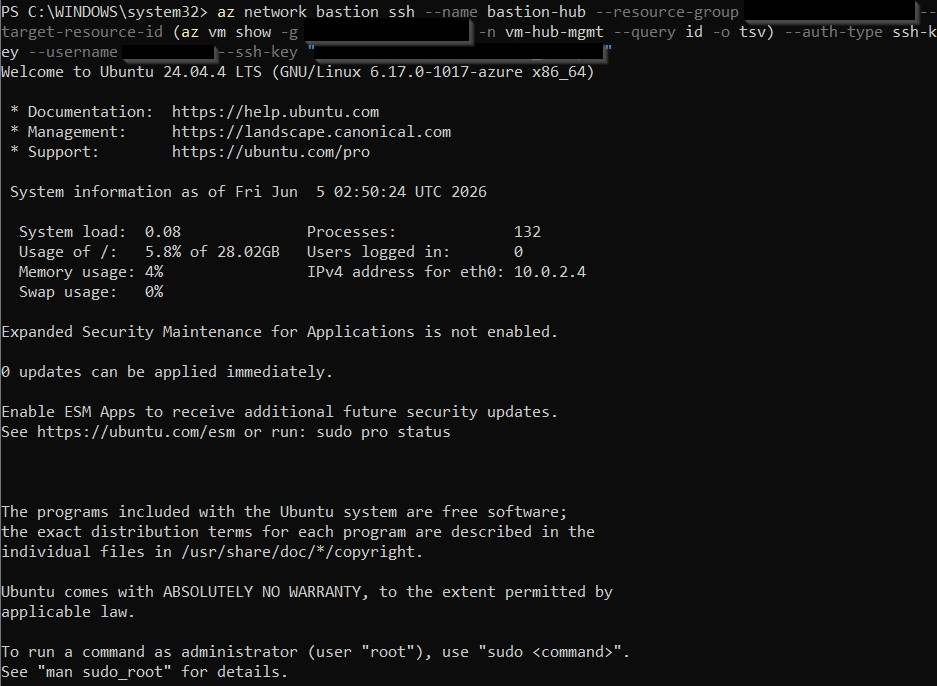Screen dimensions: 937x686
Task: Click 'The programs included with the Ubuntu' line
Action: 284,512
